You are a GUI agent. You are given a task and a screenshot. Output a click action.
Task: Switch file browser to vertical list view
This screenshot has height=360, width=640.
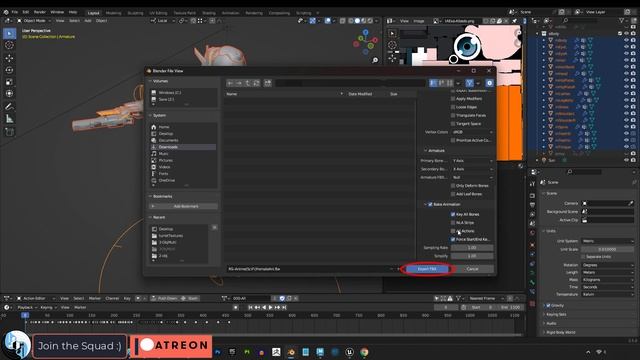coord(433,83)
